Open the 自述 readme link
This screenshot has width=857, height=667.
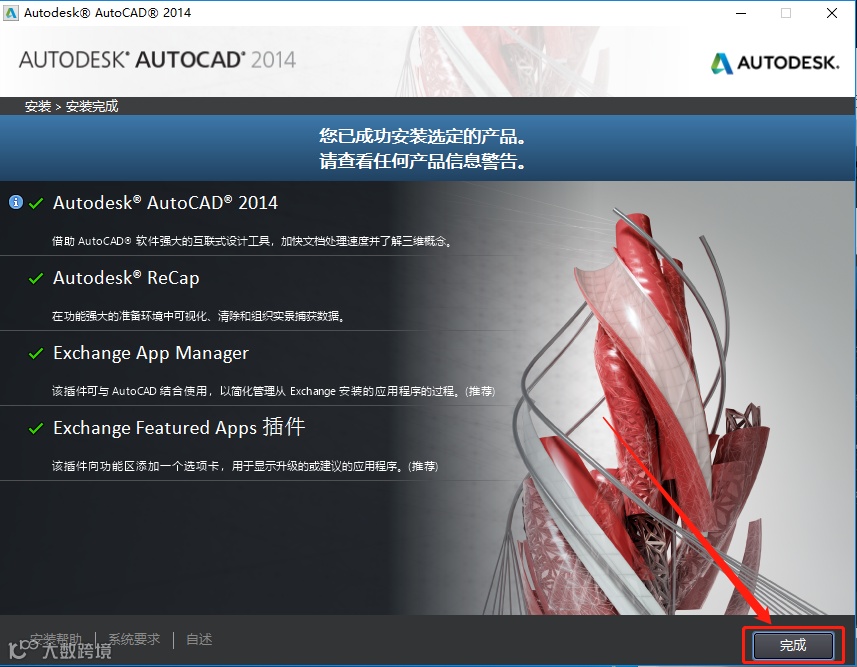coord(199,639)
